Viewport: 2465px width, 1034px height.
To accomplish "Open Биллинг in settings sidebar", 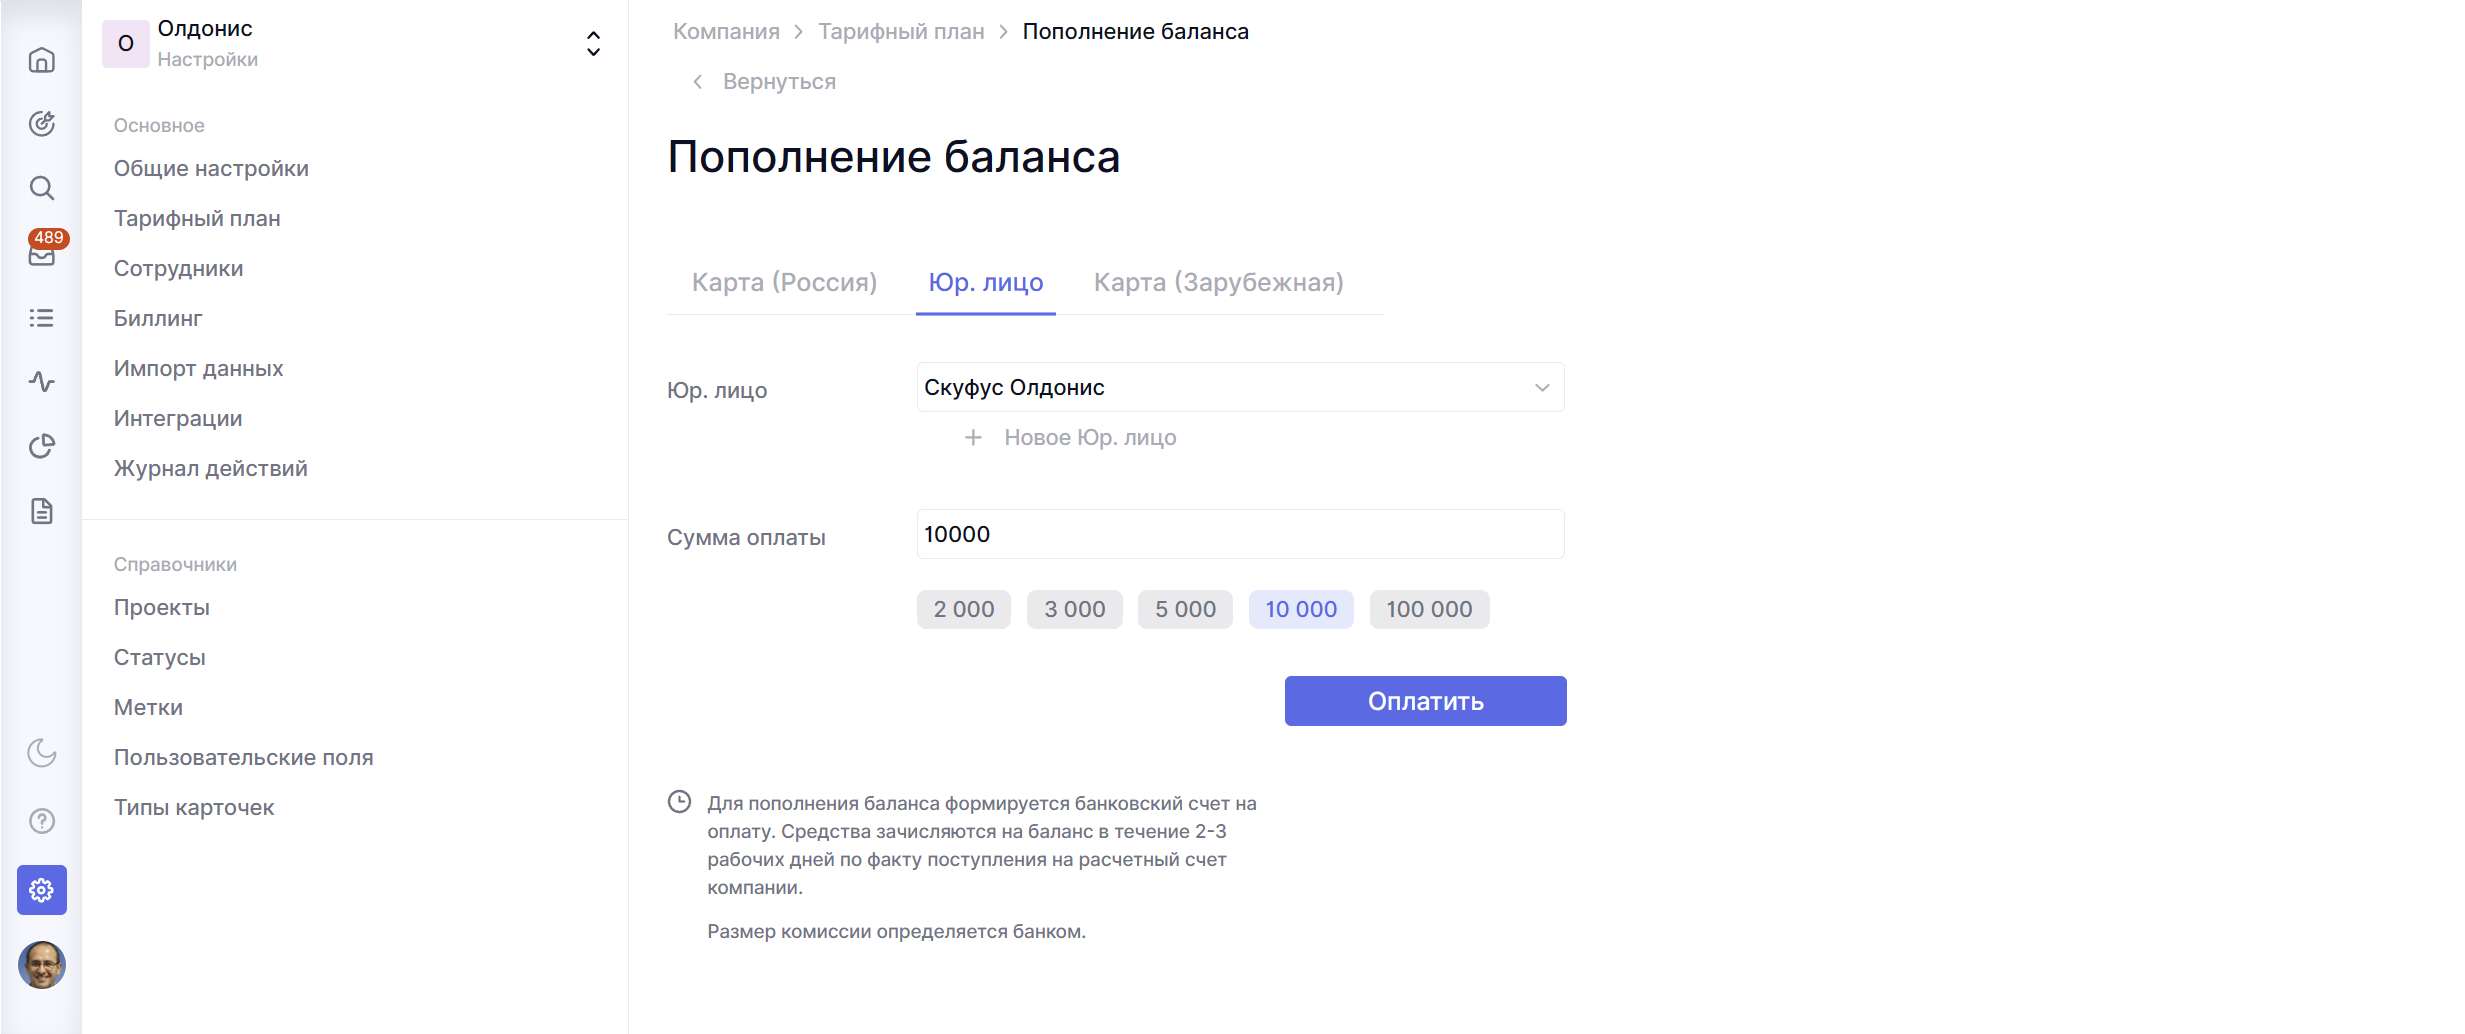I will point(158,318).
